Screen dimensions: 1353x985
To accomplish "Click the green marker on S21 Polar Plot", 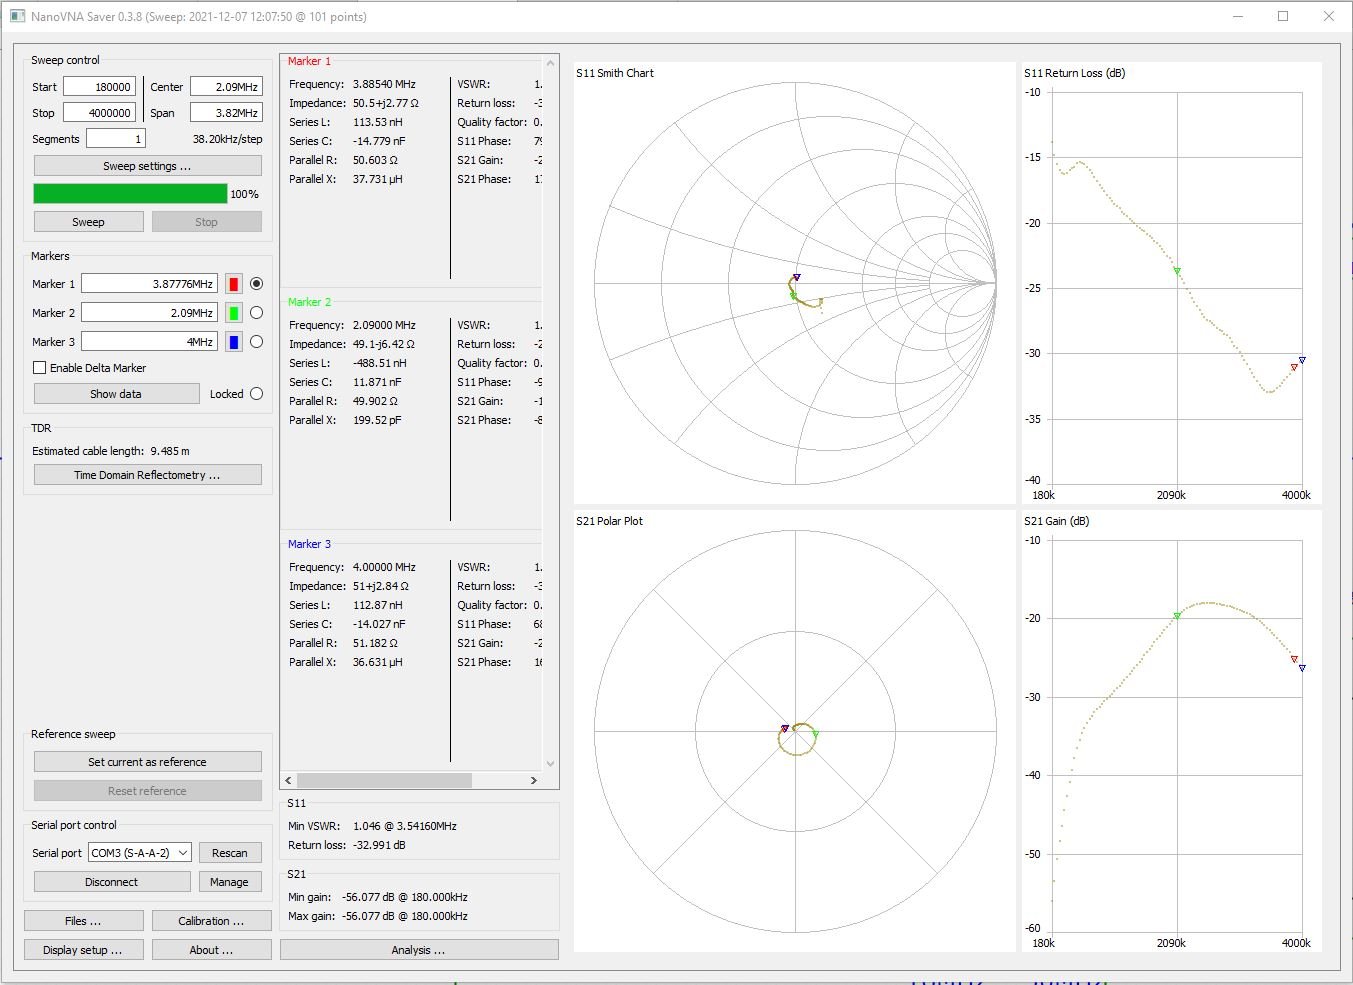I will point(816,735).
